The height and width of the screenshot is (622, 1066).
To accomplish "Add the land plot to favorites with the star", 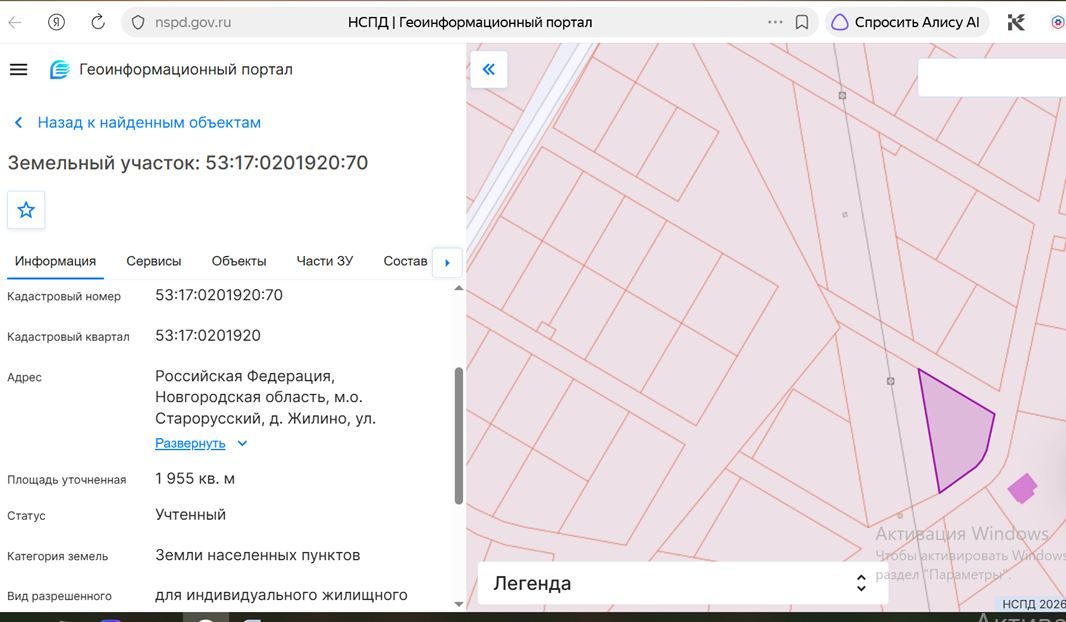I will 26,210.
